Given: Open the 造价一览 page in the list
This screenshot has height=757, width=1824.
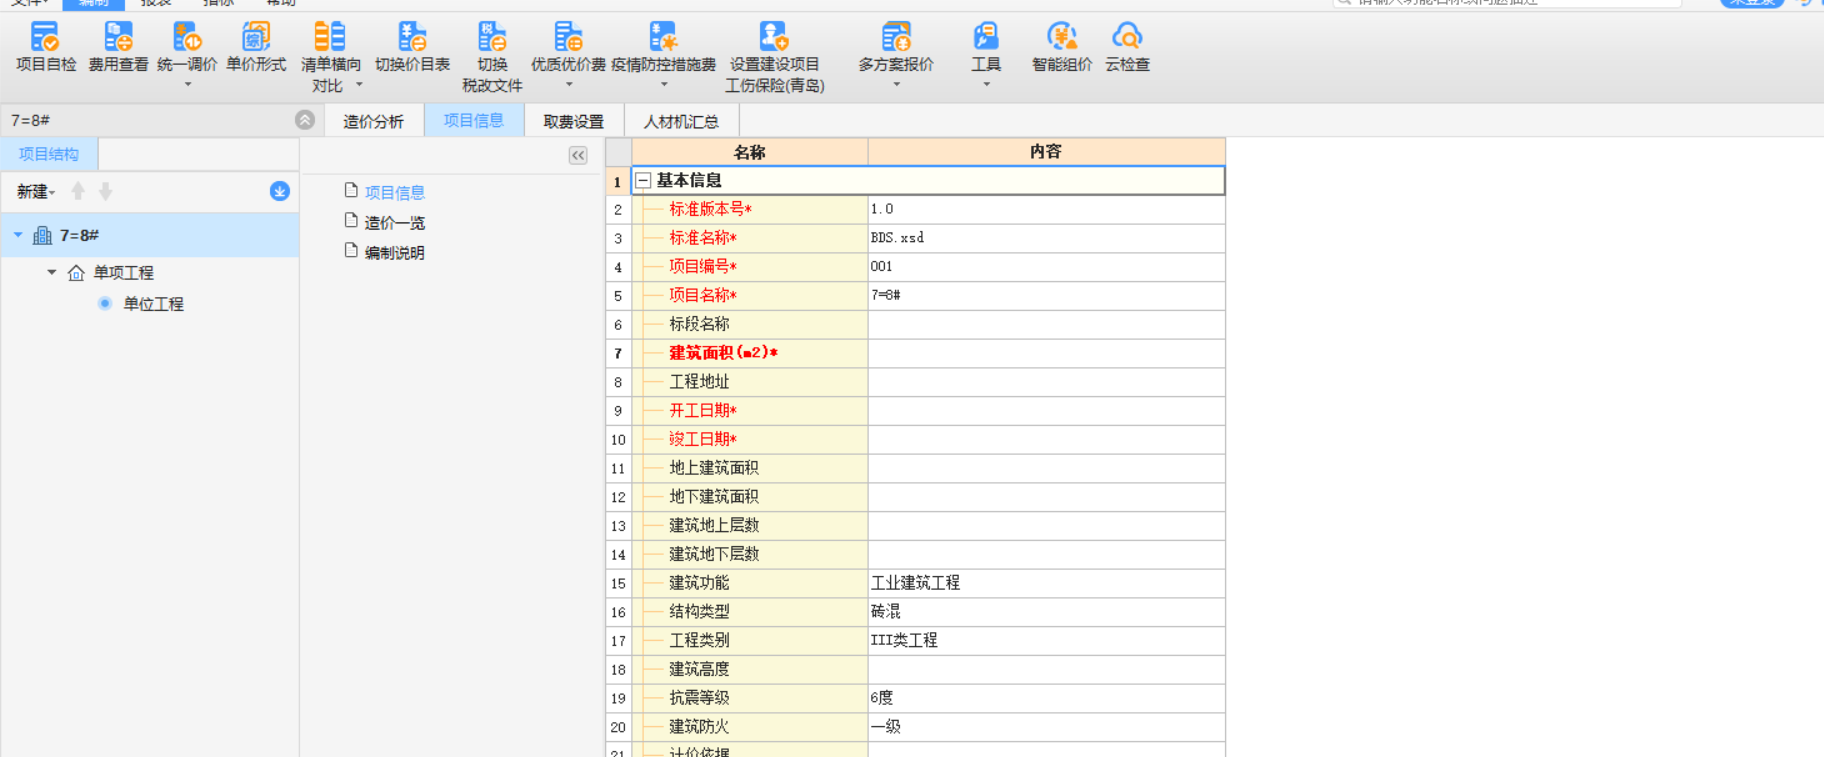Looking at the screenshot, I should point(394,223).
